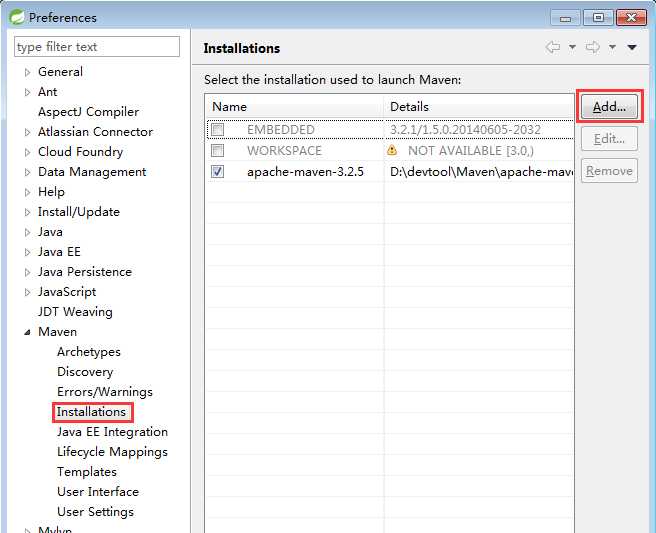Expand the Java Persistence node
This screenshot has height=533, width=656.
(x=28, y=272)
